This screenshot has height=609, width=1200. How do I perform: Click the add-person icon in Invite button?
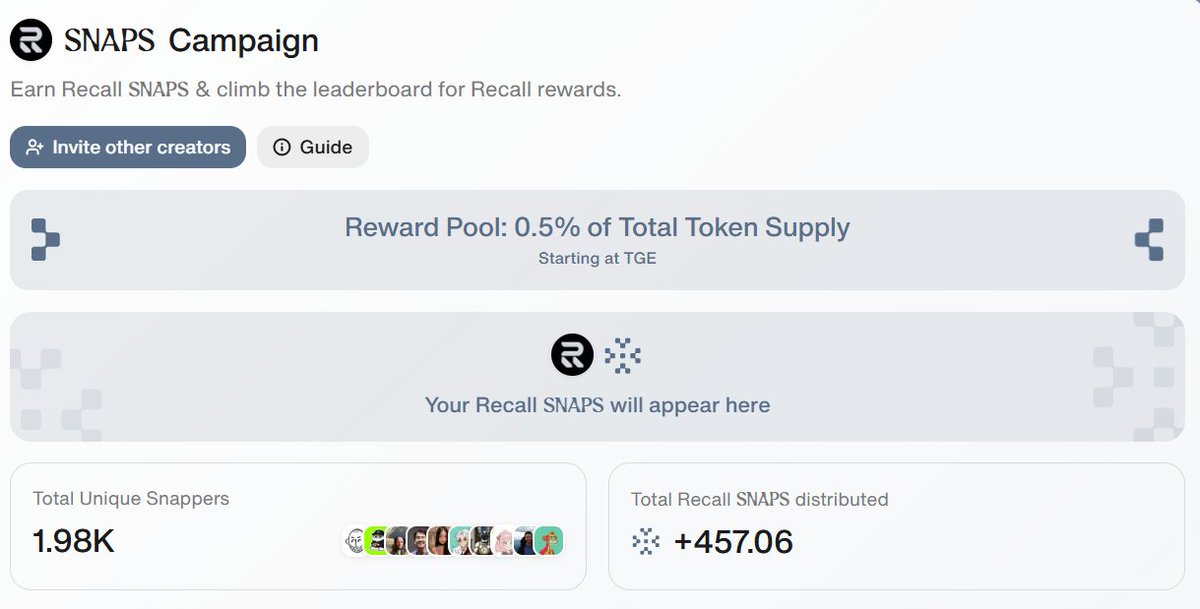pos(35,147)
